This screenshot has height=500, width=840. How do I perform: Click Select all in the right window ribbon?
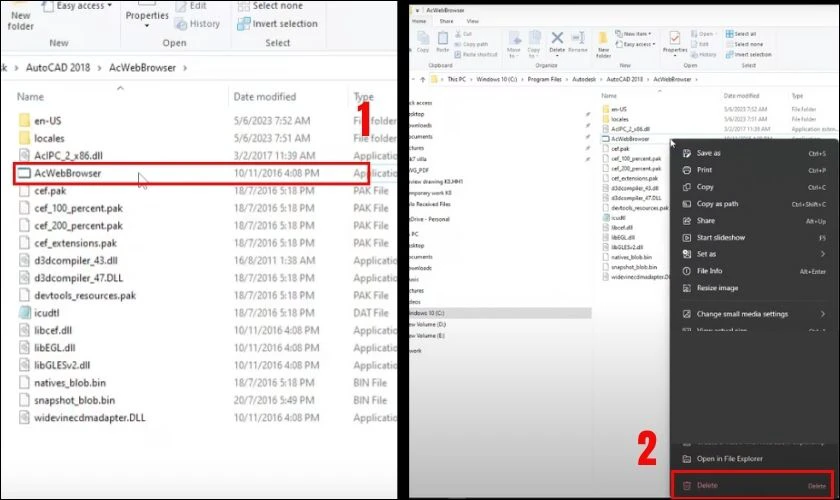click(x=743, y=32)
